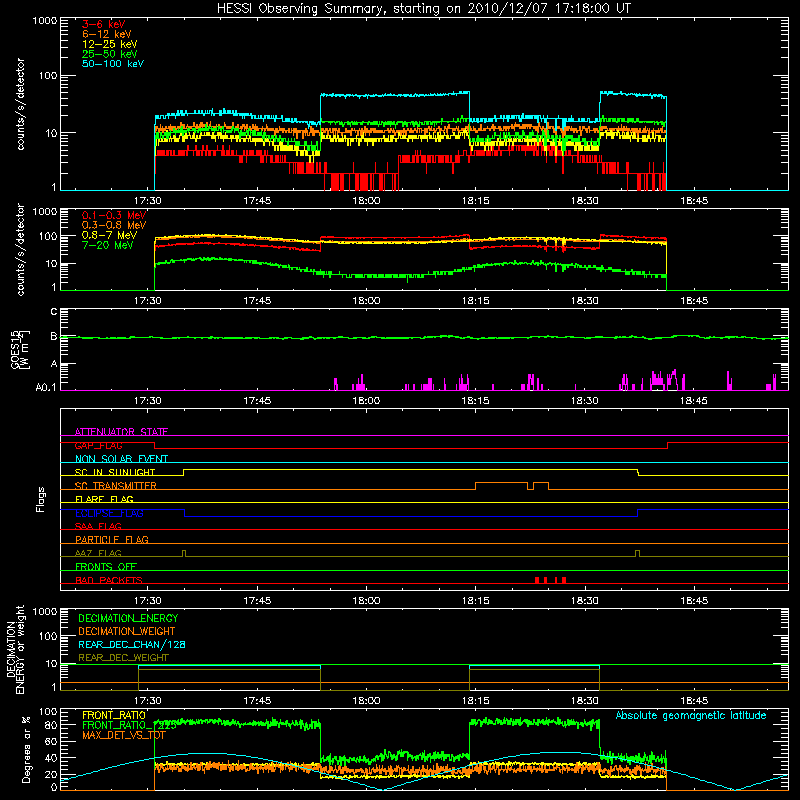Click the REAR_DEC_WEIGHT legend entry
Viewport: 800px width, 800px height.
click(x=123, y=658)
